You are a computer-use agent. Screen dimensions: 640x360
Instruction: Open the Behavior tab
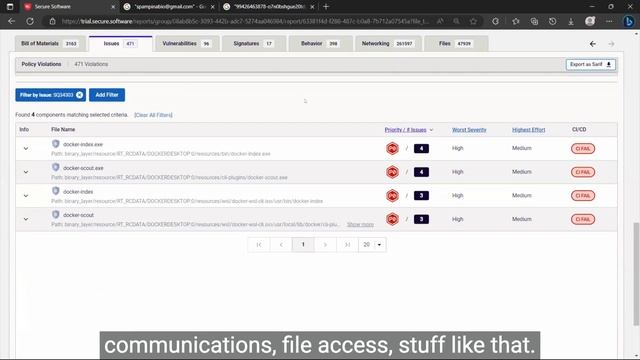(x=320, y=44)
